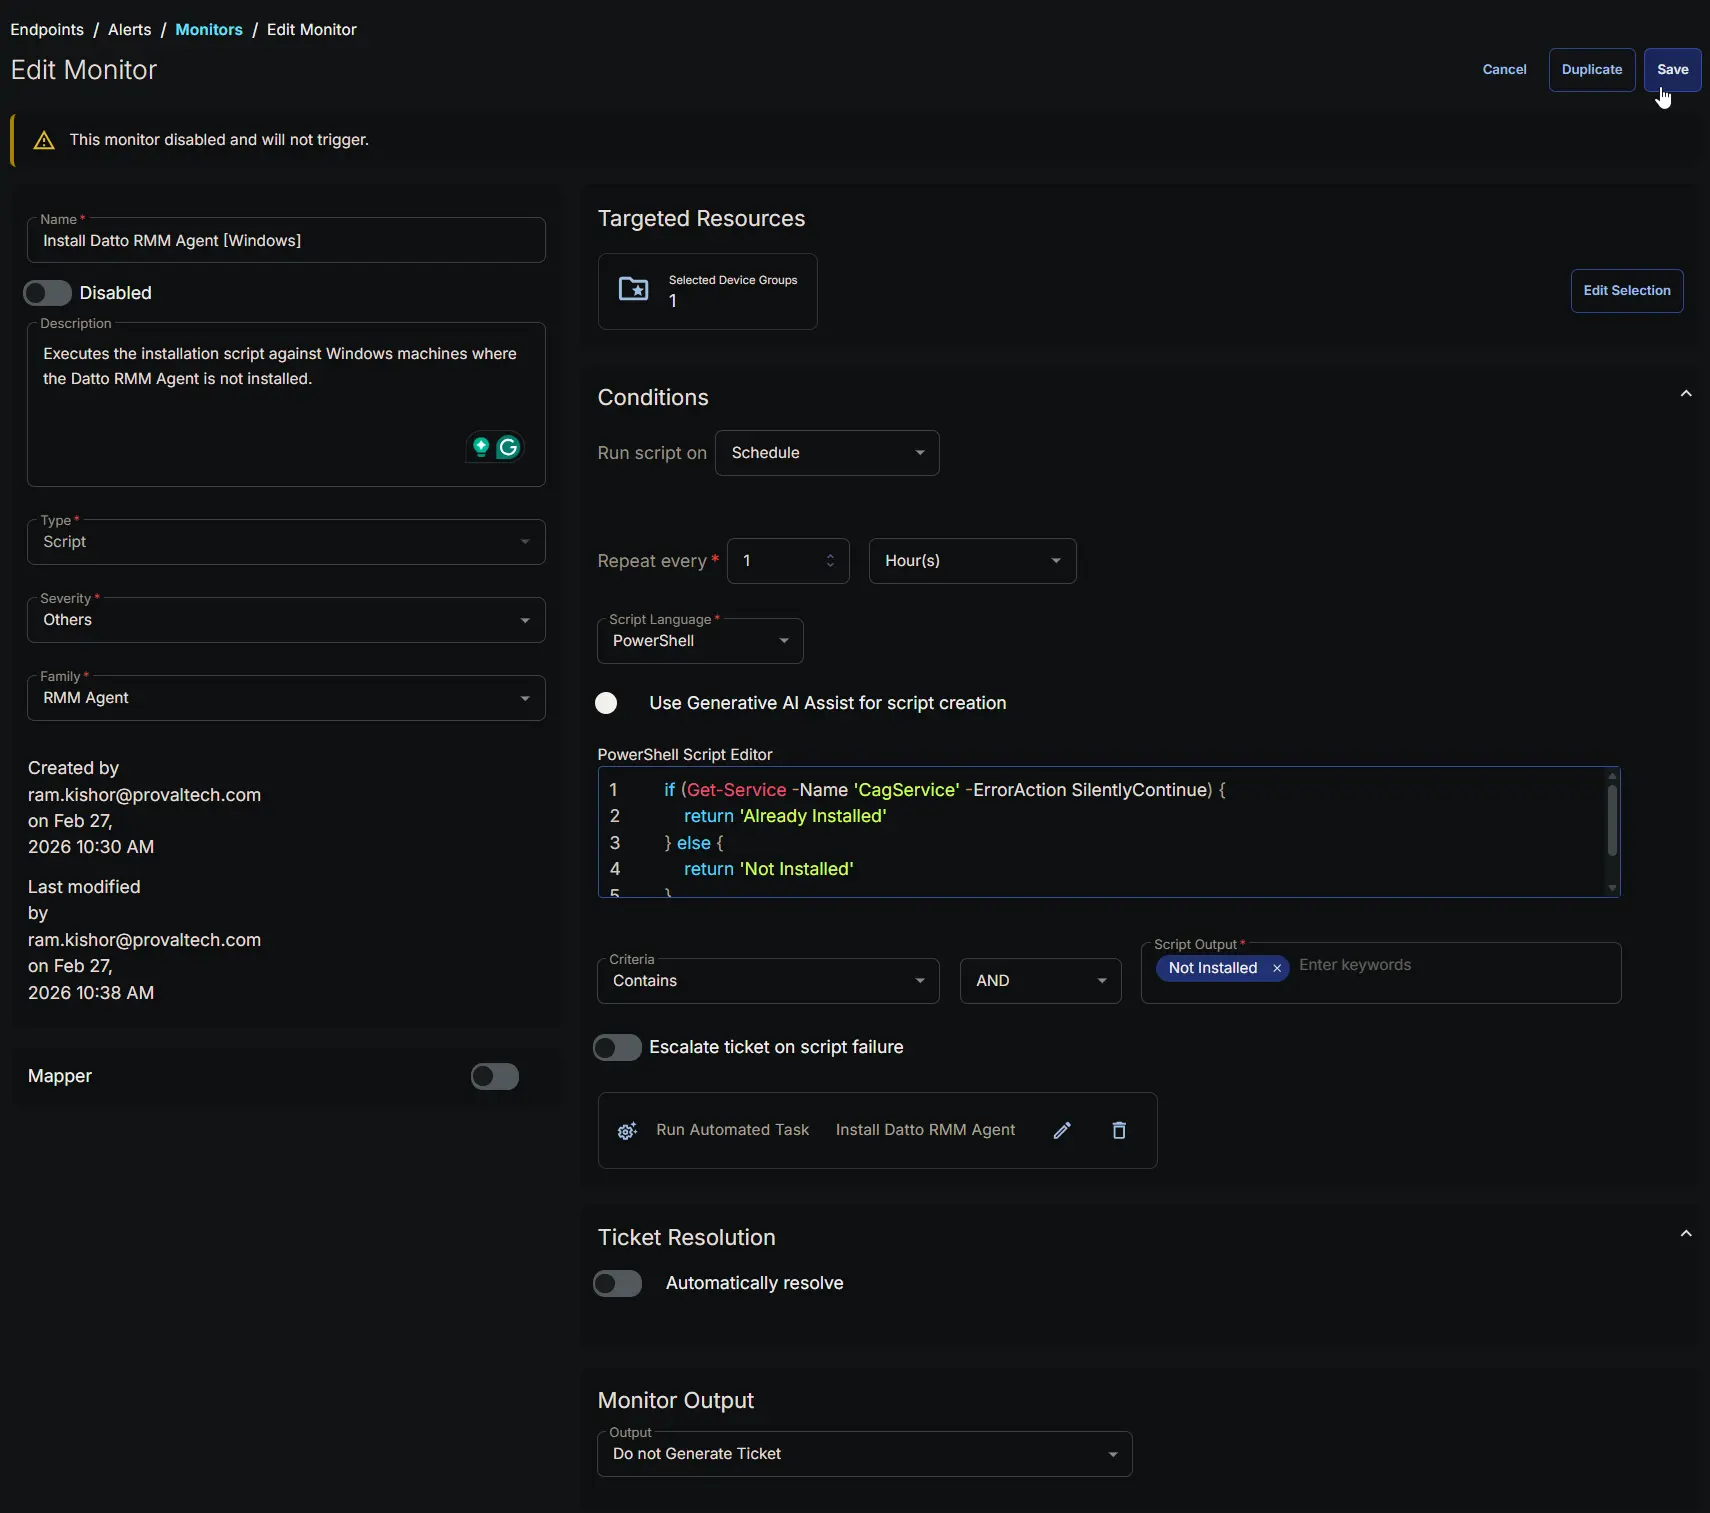The image size is (1710, 1513).
Task: Turn on Automatically resolve toggle
Action: (617, 1283)
